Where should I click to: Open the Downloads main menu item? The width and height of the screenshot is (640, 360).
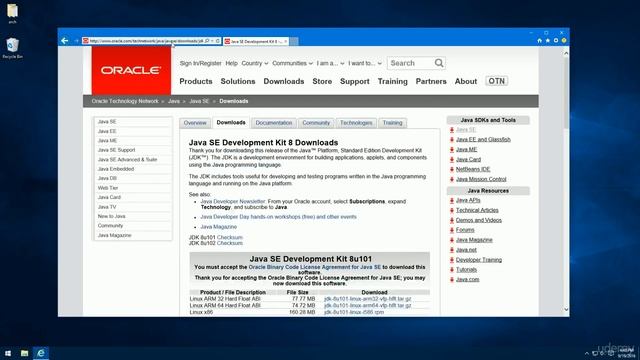284,81
